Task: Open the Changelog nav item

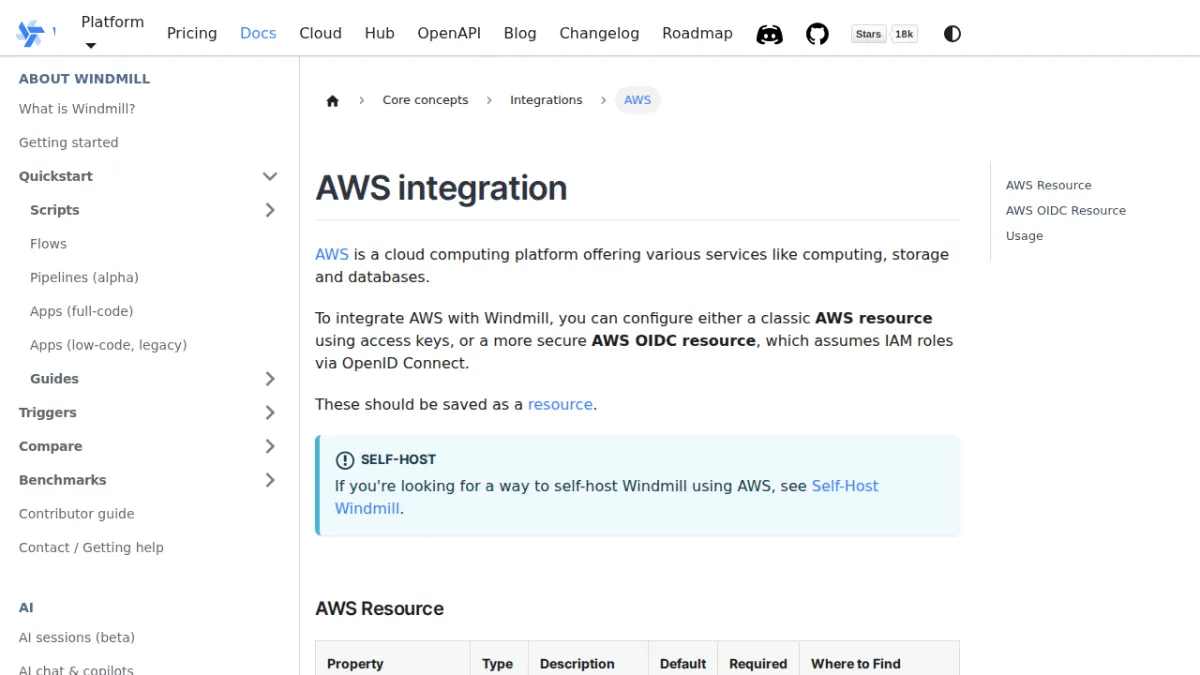Action: coord(599,33)
